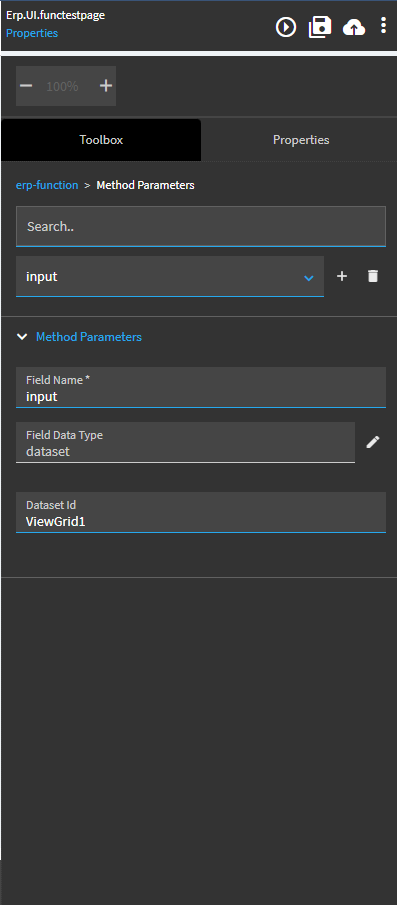Click the Properties link under page title

pyautogui.click(x=32, y=33)
